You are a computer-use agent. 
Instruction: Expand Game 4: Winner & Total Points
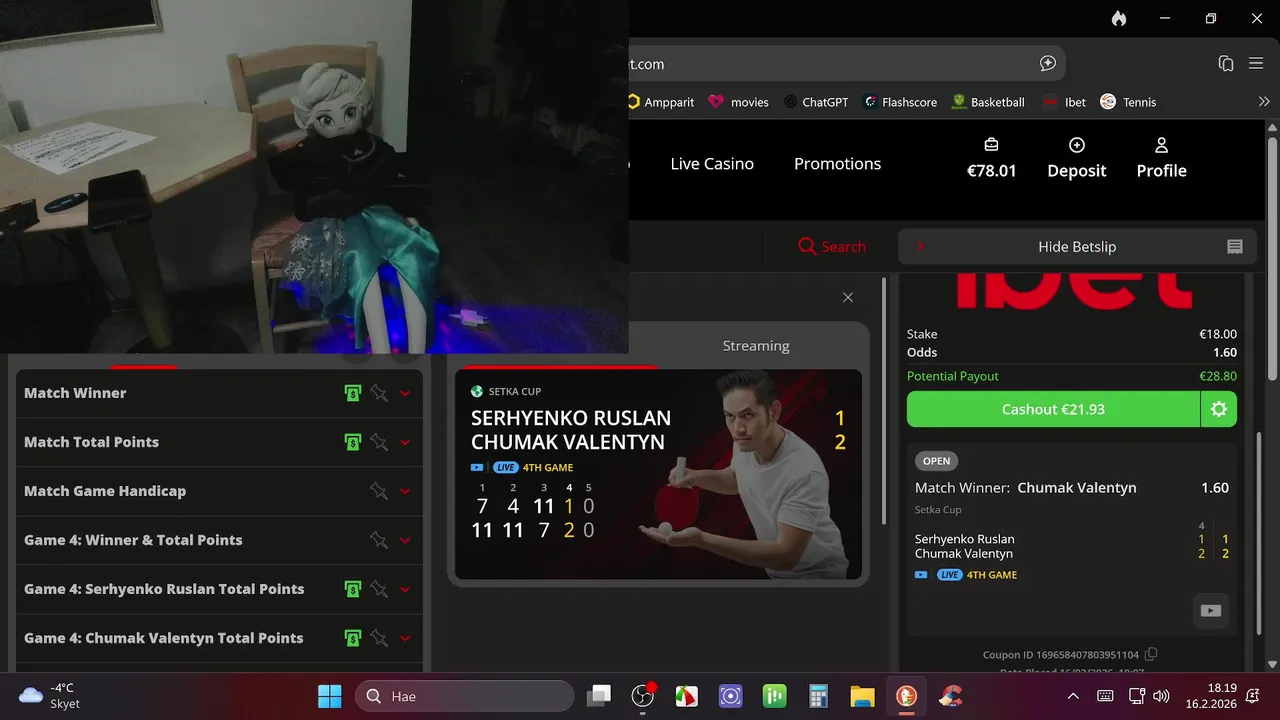[405, 541]
